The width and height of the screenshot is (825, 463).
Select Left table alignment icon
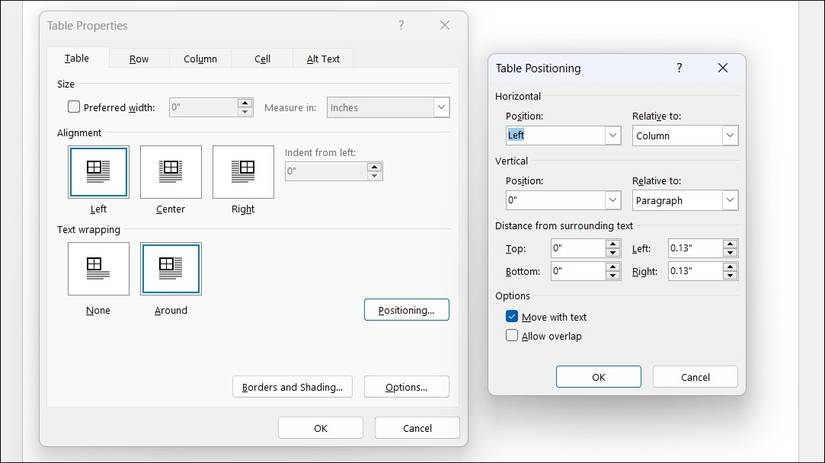click(98, 171)
